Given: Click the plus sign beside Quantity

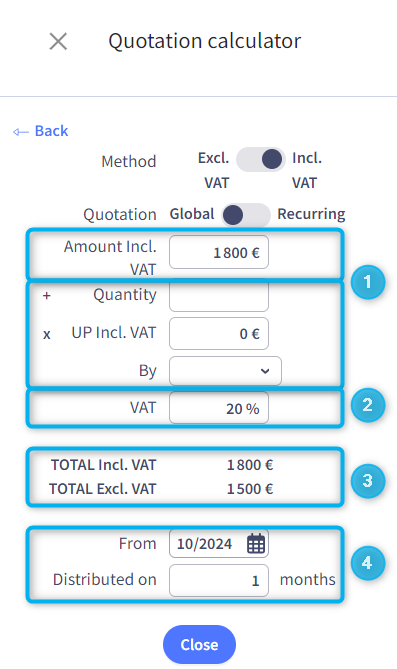Looking at the screenshot, I should [47, 295].
